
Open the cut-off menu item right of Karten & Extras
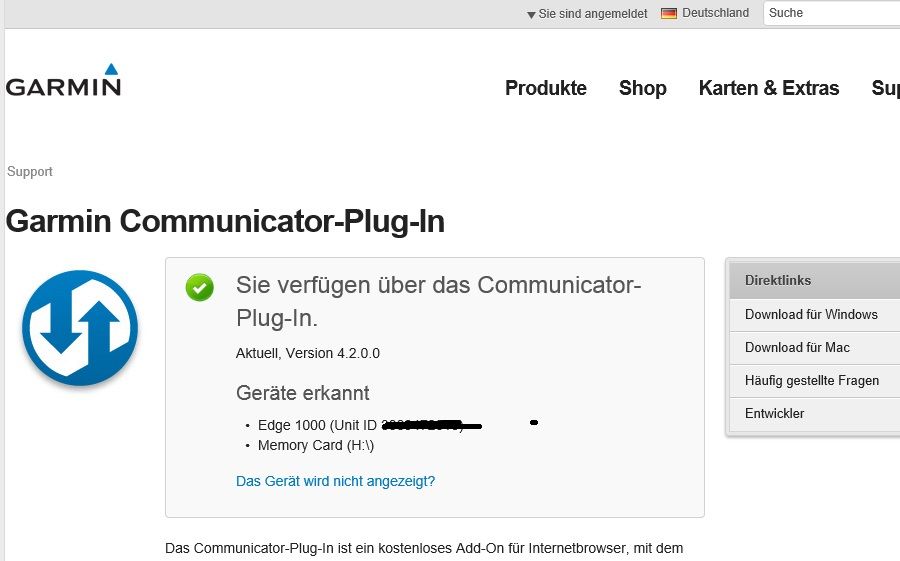pyautogui.click(x=885, y=88)
